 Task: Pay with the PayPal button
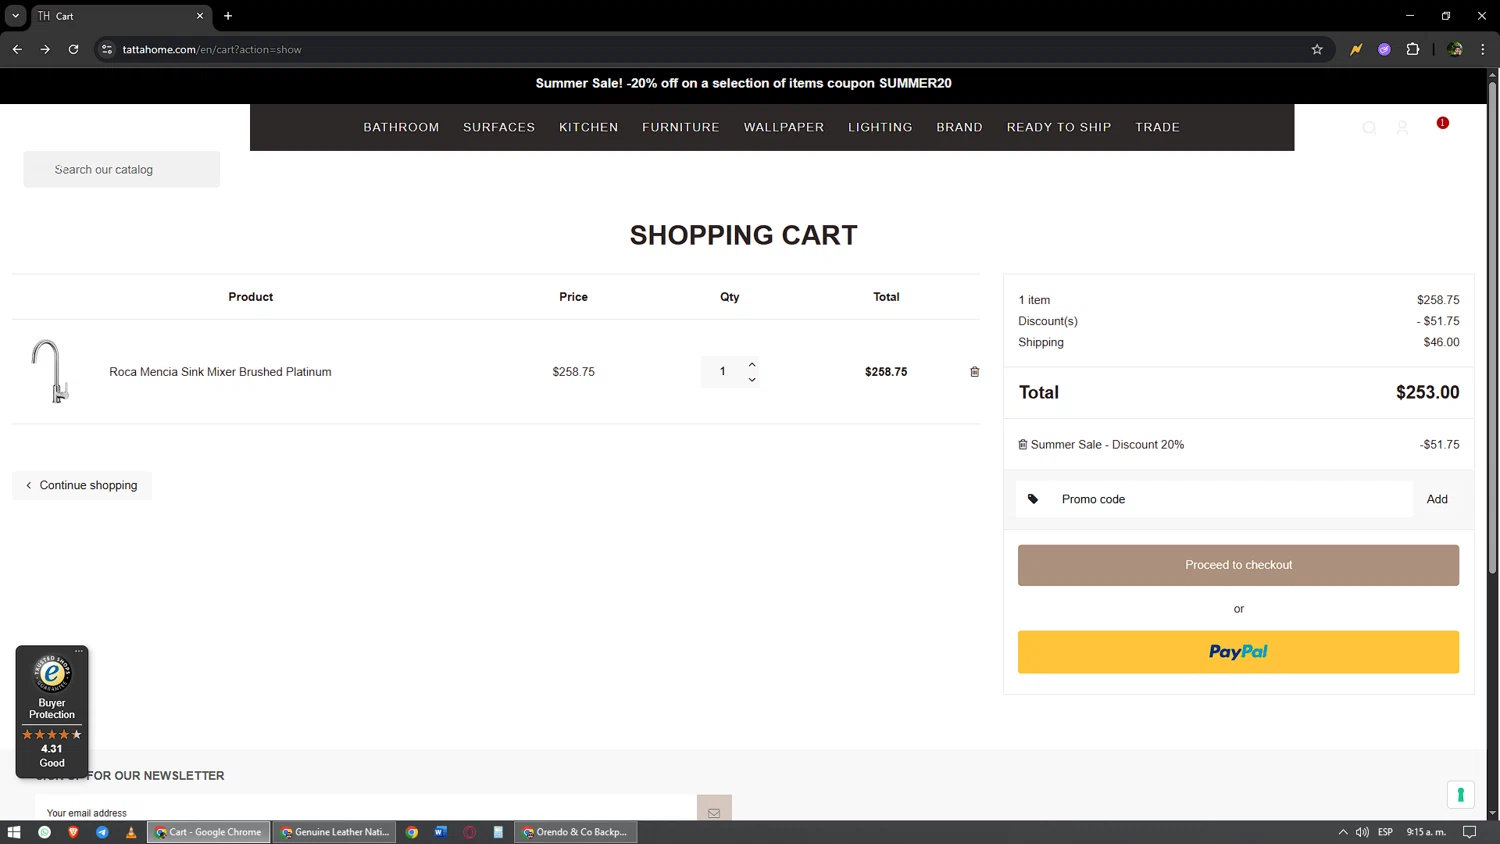coord(1238,652)
